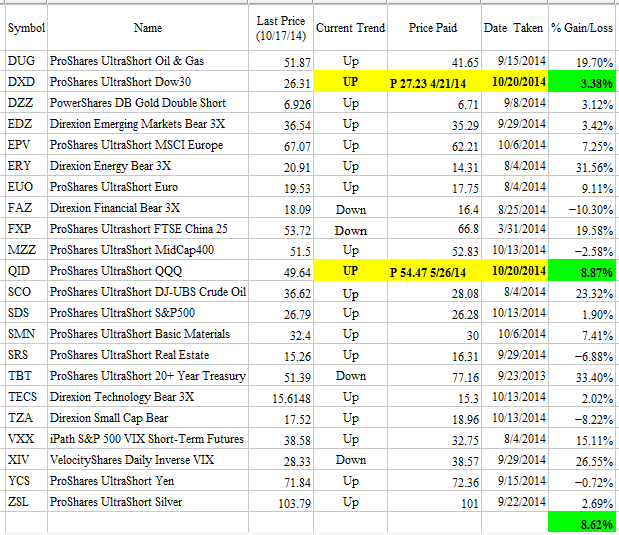Click the Current Trend header cell
Image resolution: width=619 pixels, height=535 pixels.
pyautogui.click(x=350, y=28)
